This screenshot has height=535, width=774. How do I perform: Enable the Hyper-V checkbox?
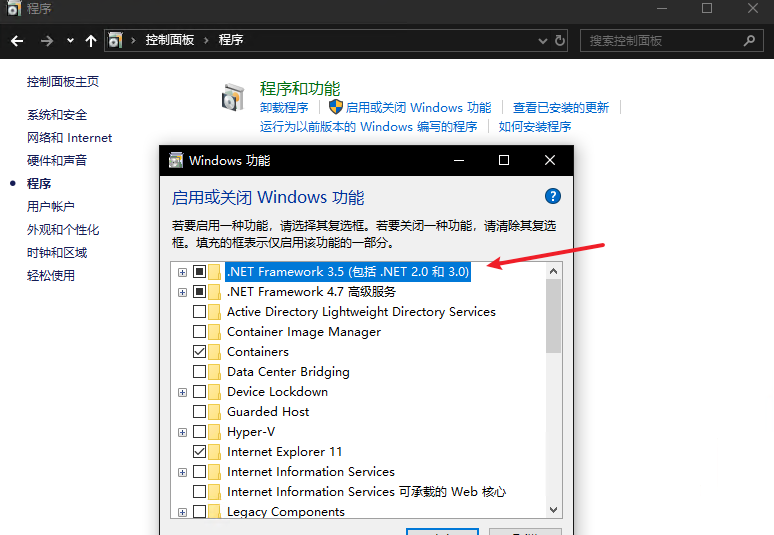(200, 432)
